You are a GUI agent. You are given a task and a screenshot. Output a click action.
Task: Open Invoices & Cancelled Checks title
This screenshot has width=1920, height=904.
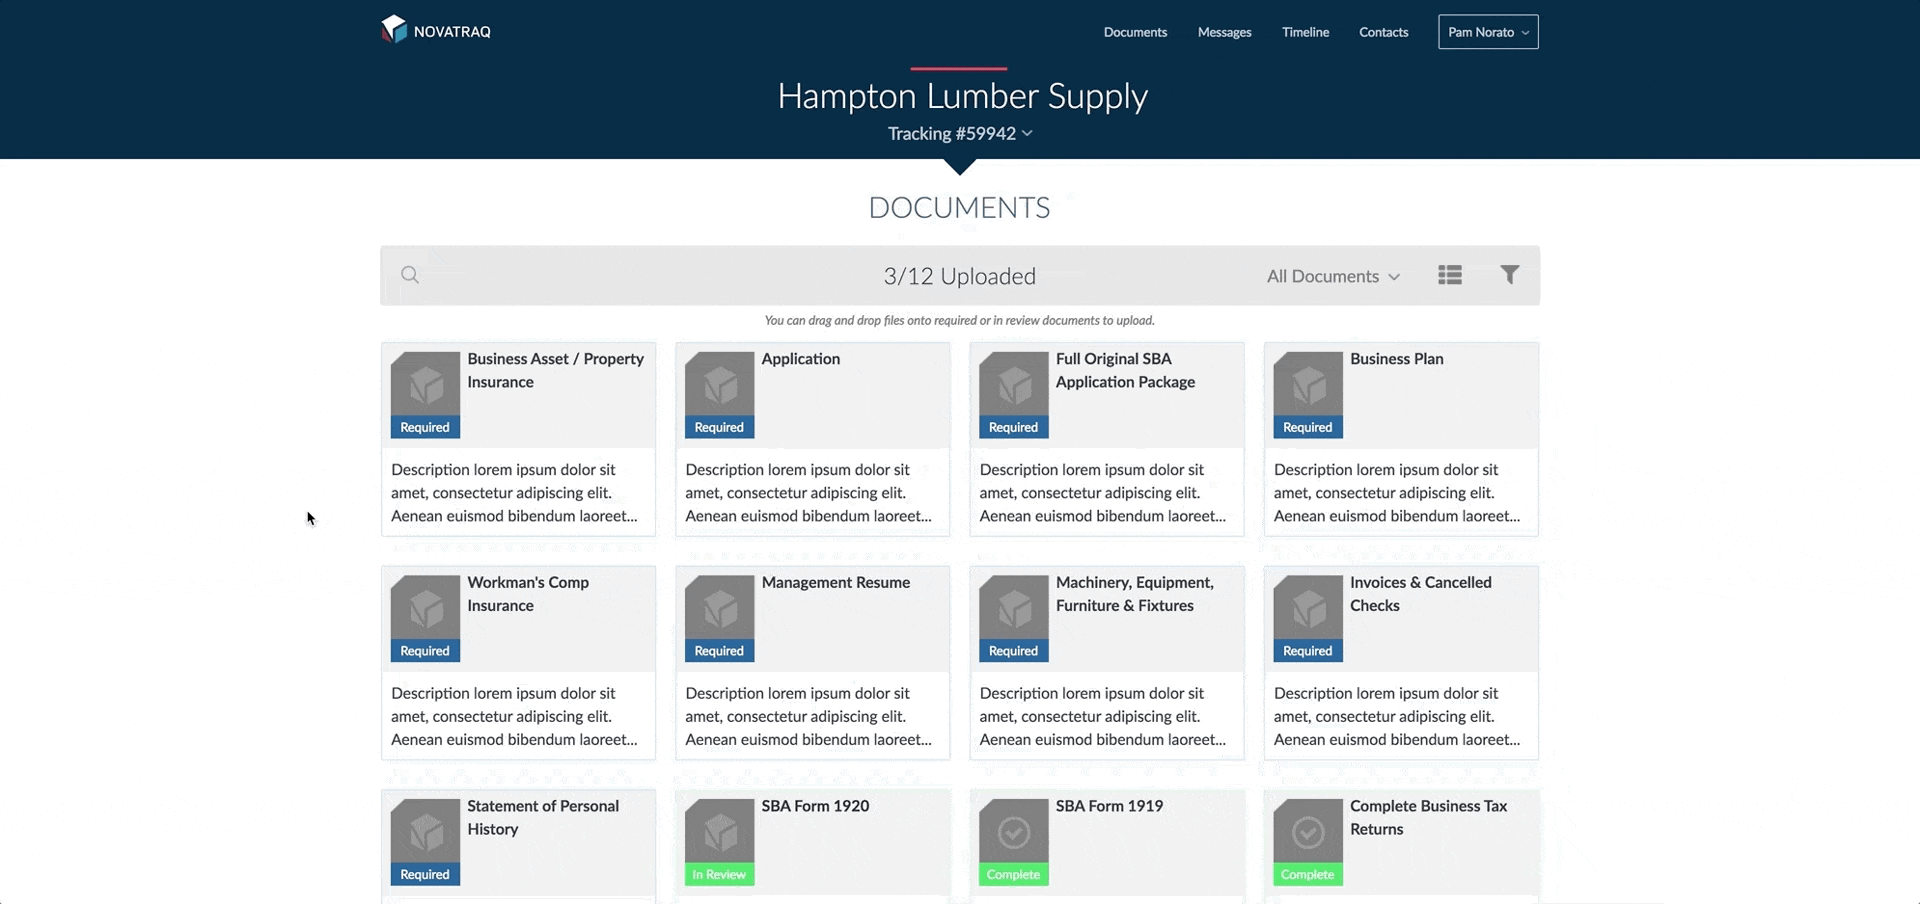coord(1420,594)
